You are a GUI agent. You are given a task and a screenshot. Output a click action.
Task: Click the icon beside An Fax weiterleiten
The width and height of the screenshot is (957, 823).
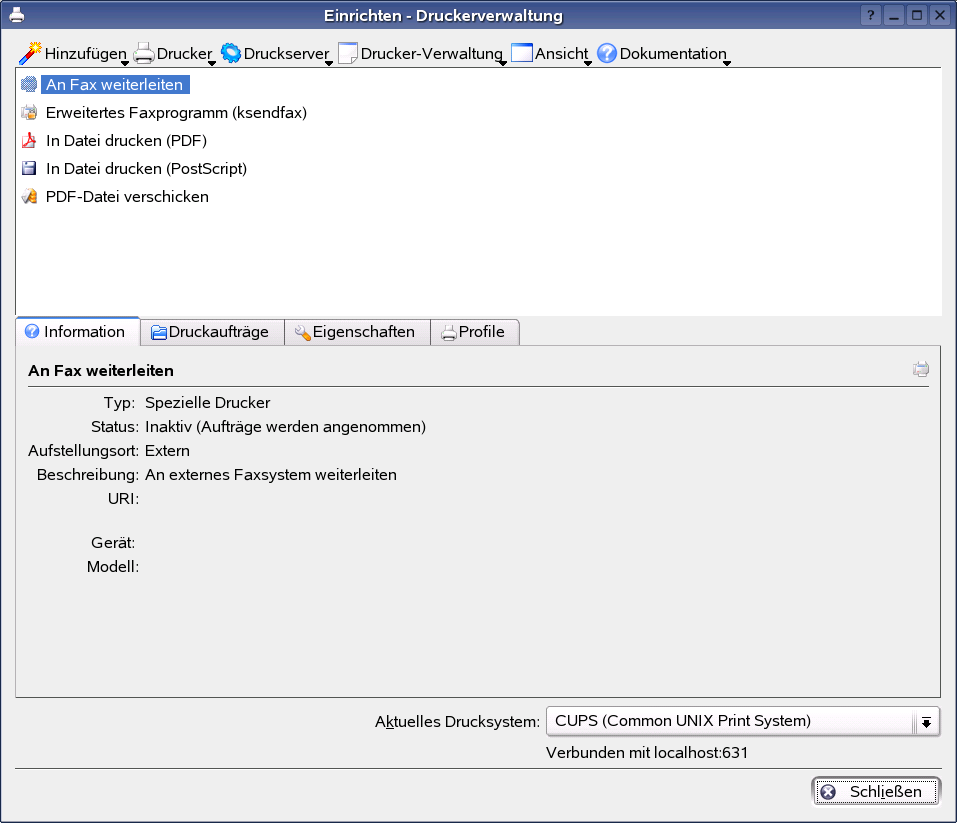coord(29,84)
